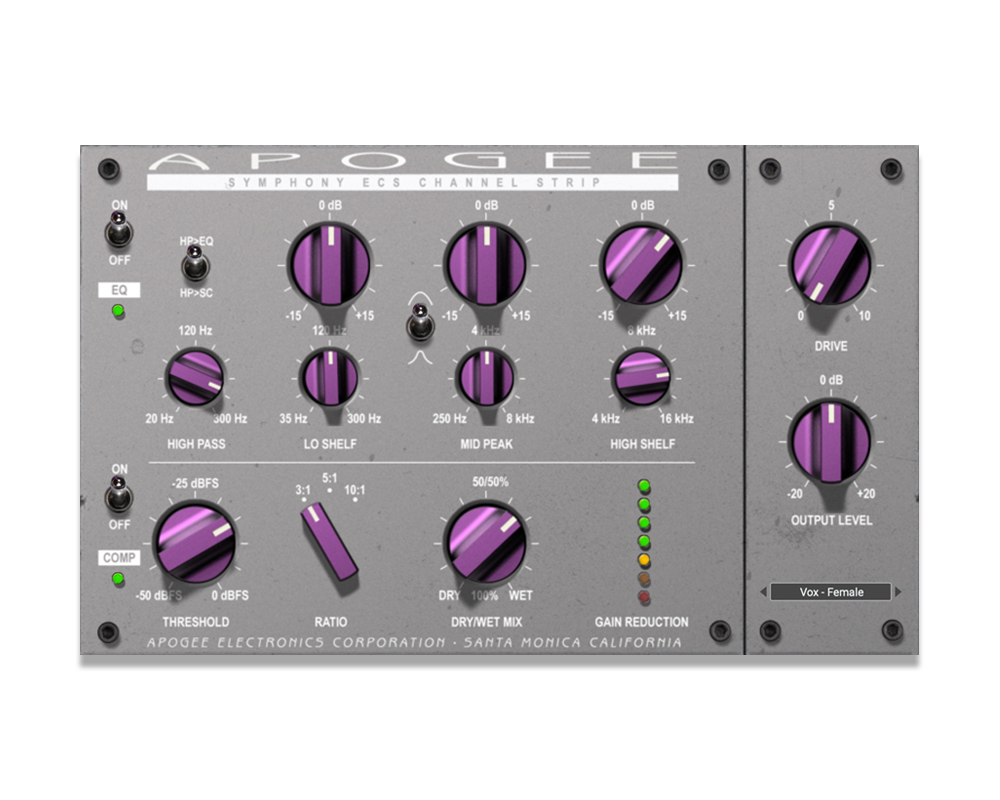Toggle the EQ ON/OFF switch
The image size is (1000, 800).
(x=119, y=231)
